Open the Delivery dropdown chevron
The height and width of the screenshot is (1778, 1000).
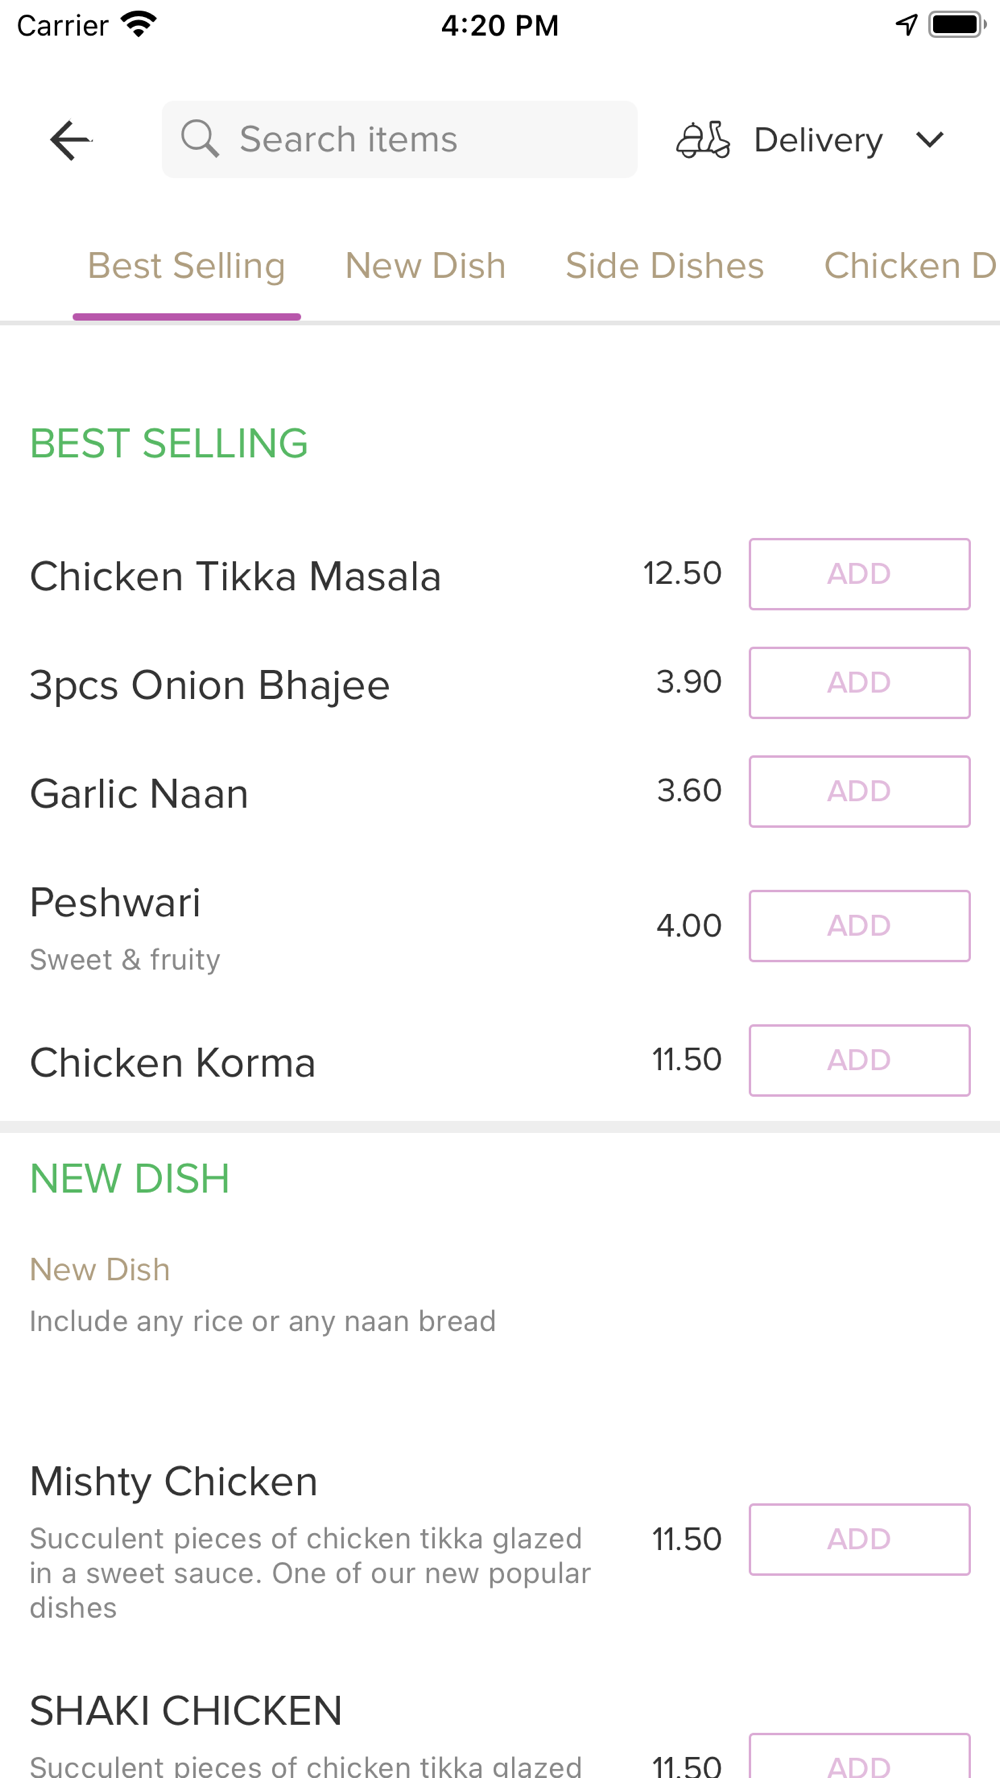point(930,140)
